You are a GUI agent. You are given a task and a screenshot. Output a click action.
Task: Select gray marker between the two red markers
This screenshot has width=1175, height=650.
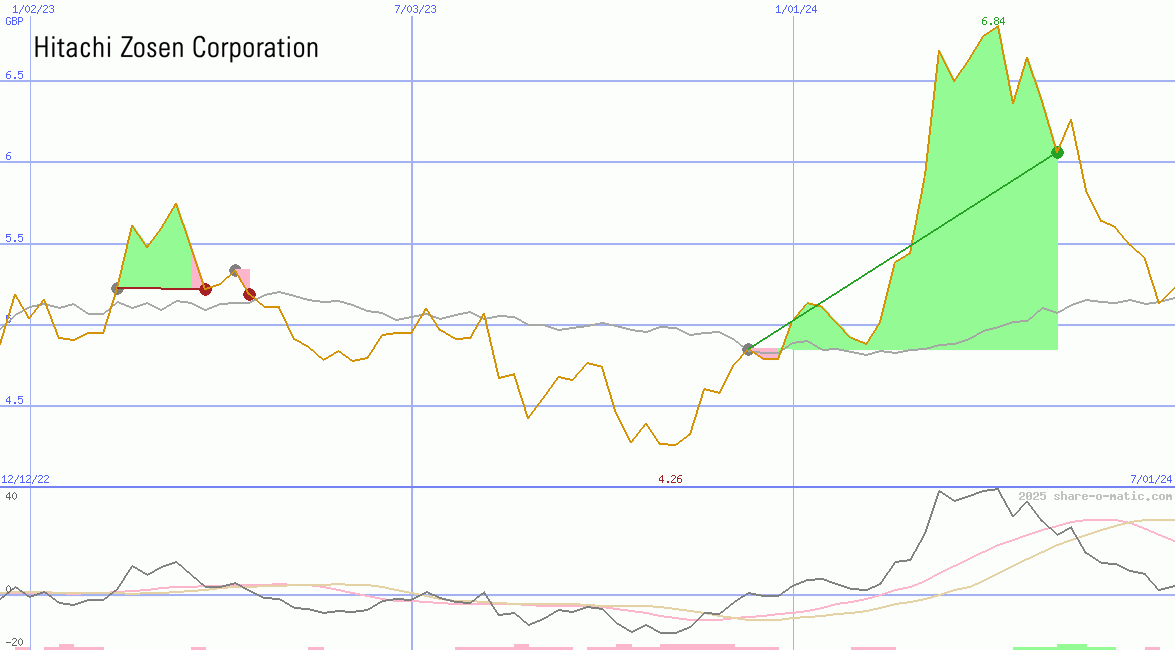(235, 270)
